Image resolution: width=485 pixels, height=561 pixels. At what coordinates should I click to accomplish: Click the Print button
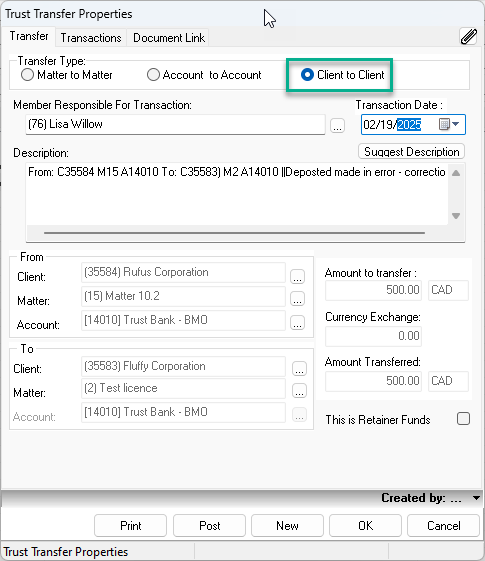(131, 526)
